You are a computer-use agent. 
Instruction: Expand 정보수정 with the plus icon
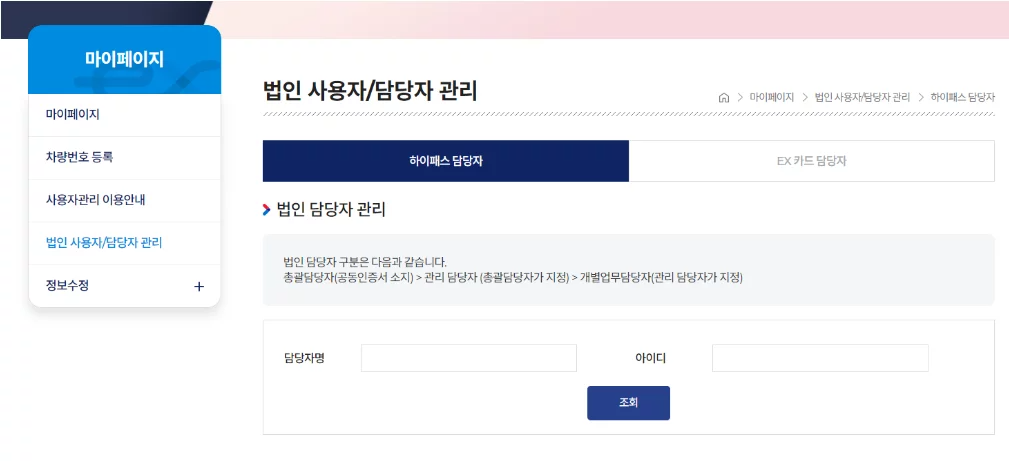199,287
